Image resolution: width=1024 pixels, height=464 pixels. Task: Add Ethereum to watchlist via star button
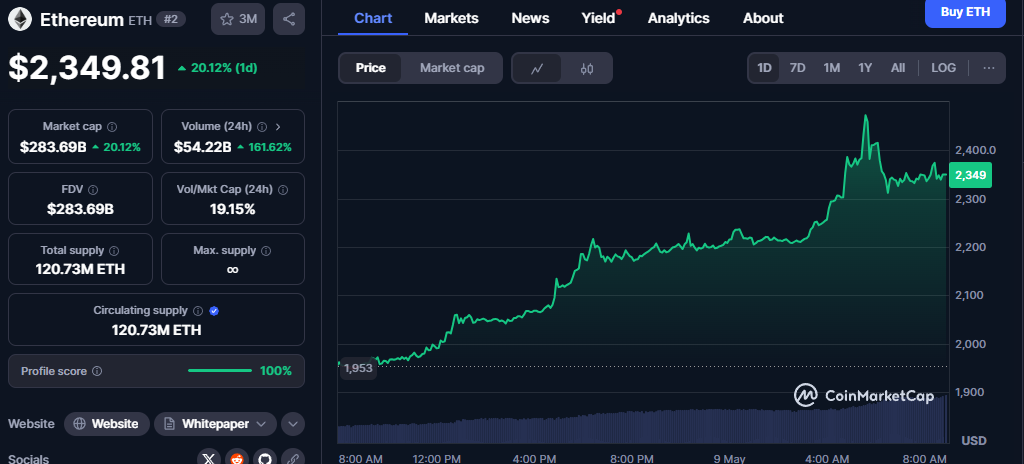point(238,19)
